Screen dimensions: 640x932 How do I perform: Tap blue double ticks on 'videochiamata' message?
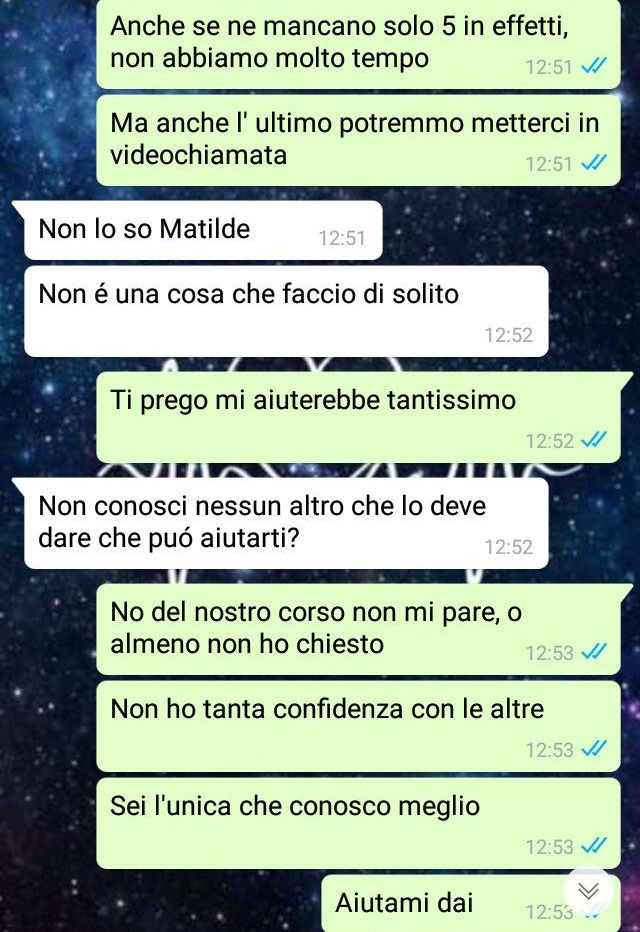(594, 162)
